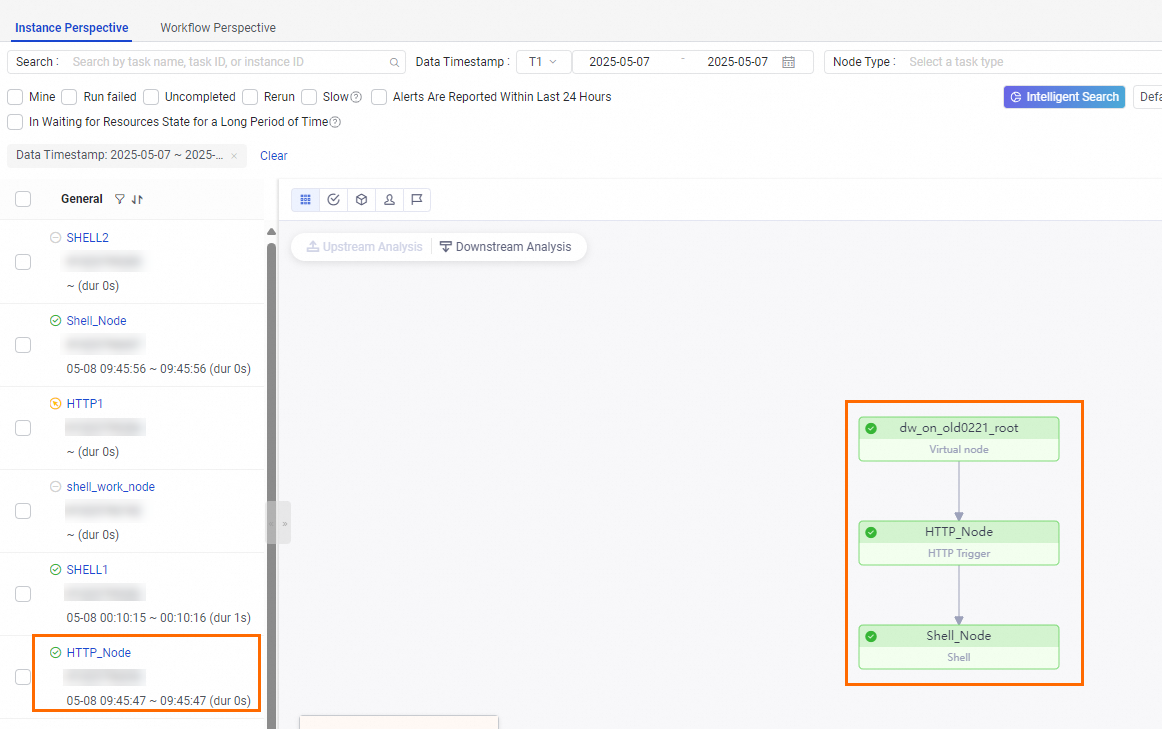Enable Waiting for Resources State checkbox
The width and height of the screenshot is (1162, 729).
tap(15, 122)
